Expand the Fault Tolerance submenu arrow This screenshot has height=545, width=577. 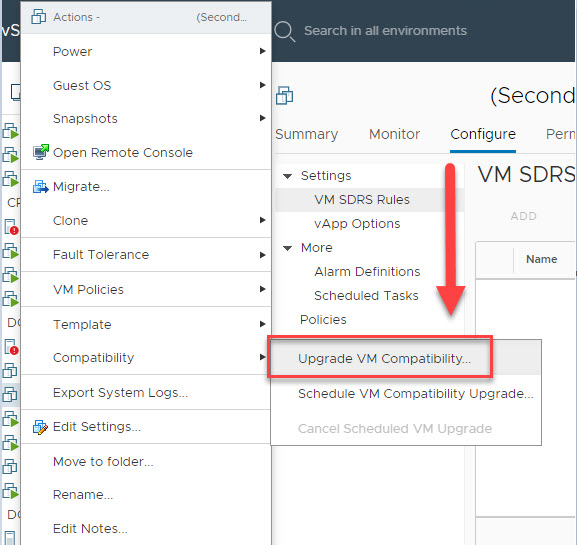(x=262, y=255)
